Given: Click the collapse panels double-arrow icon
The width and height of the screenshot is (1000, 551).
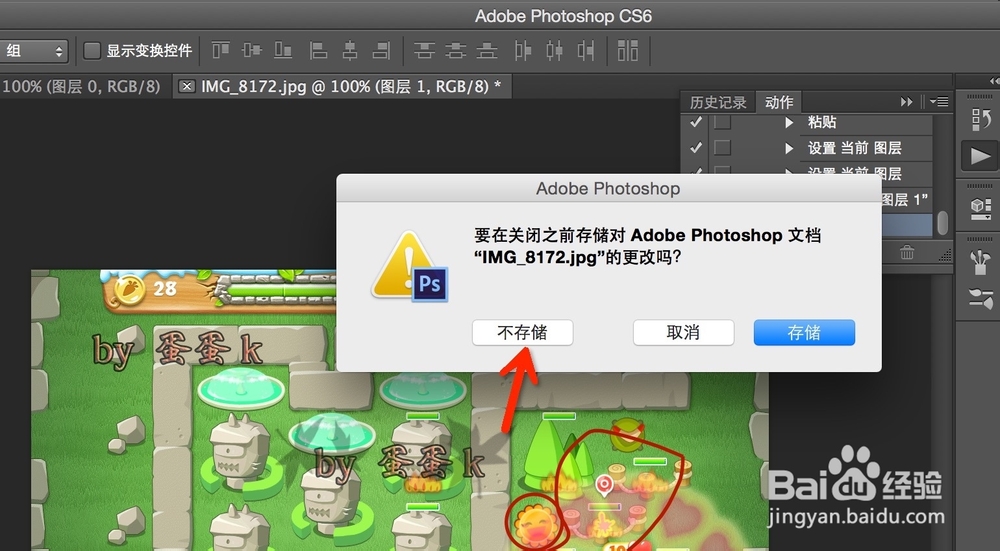Looking at the screenshot, I should click(994, 80).
